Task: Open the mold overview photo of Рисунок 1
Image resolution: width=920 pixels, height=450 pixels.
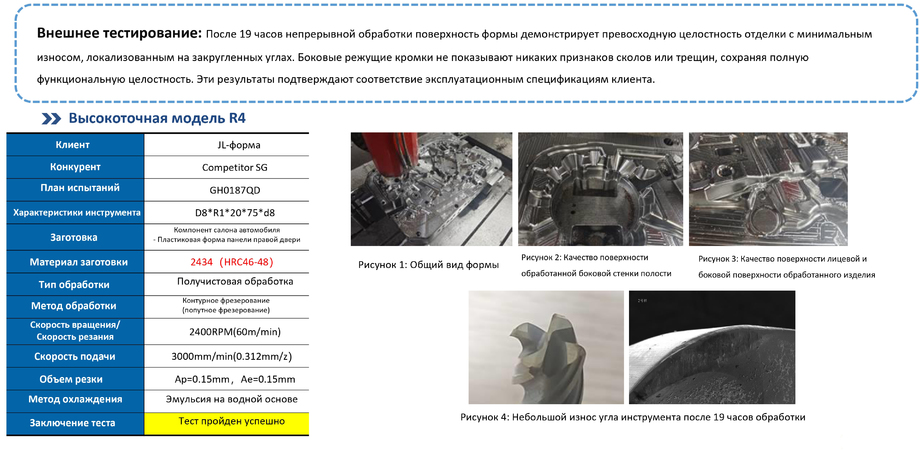Action: click(431, 189)
